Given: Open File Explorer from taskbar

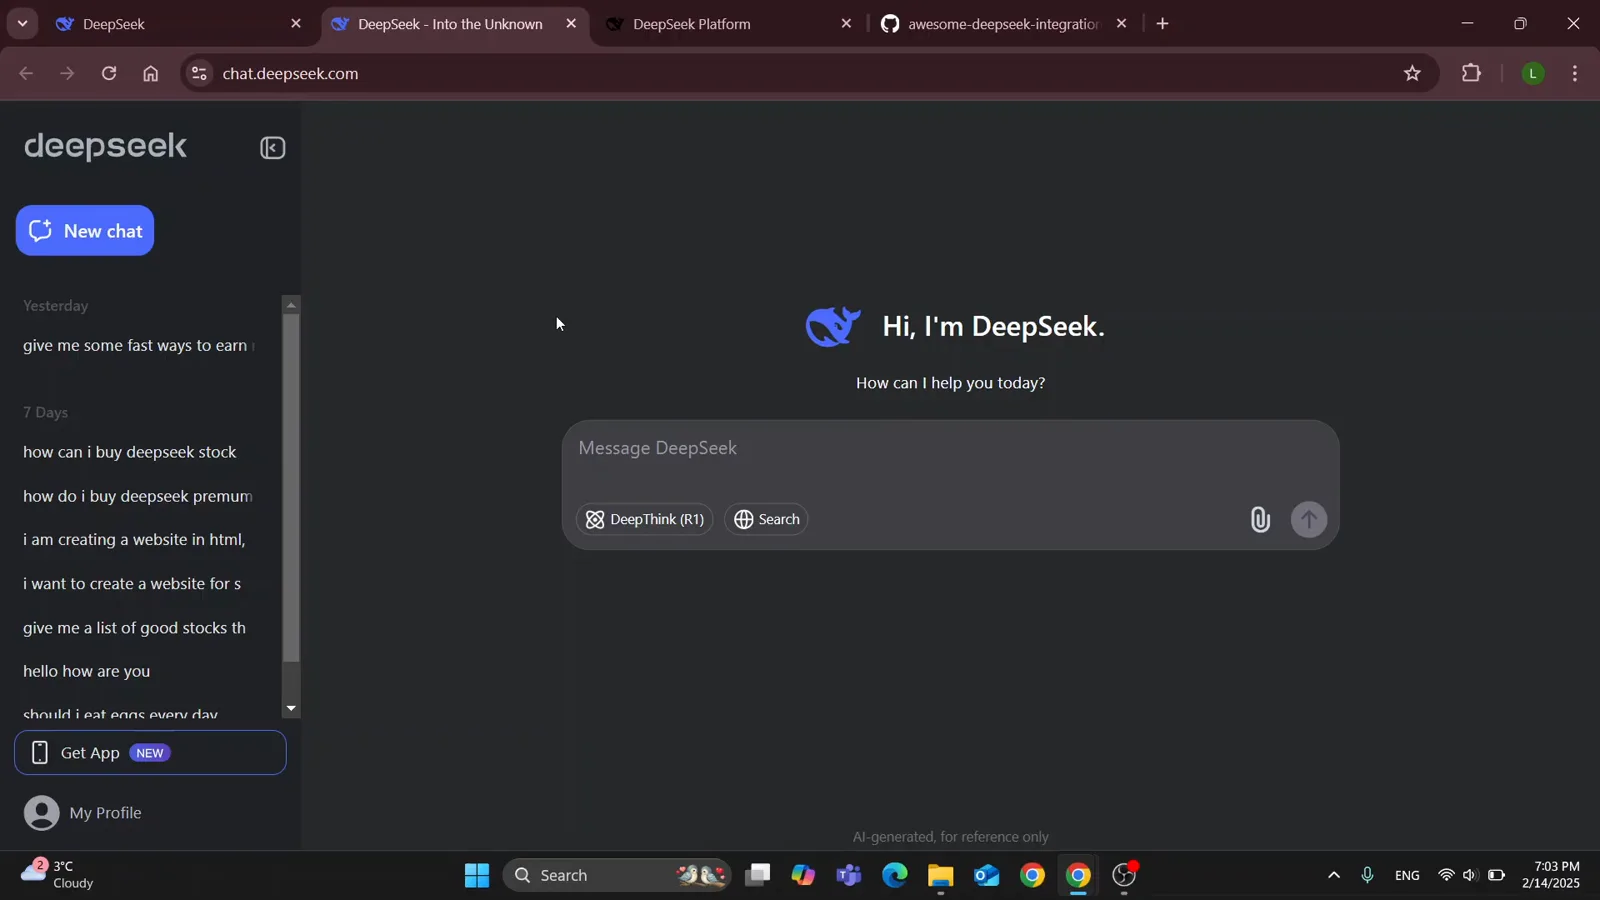Looking at the screenshot, I should coord(941,876).
